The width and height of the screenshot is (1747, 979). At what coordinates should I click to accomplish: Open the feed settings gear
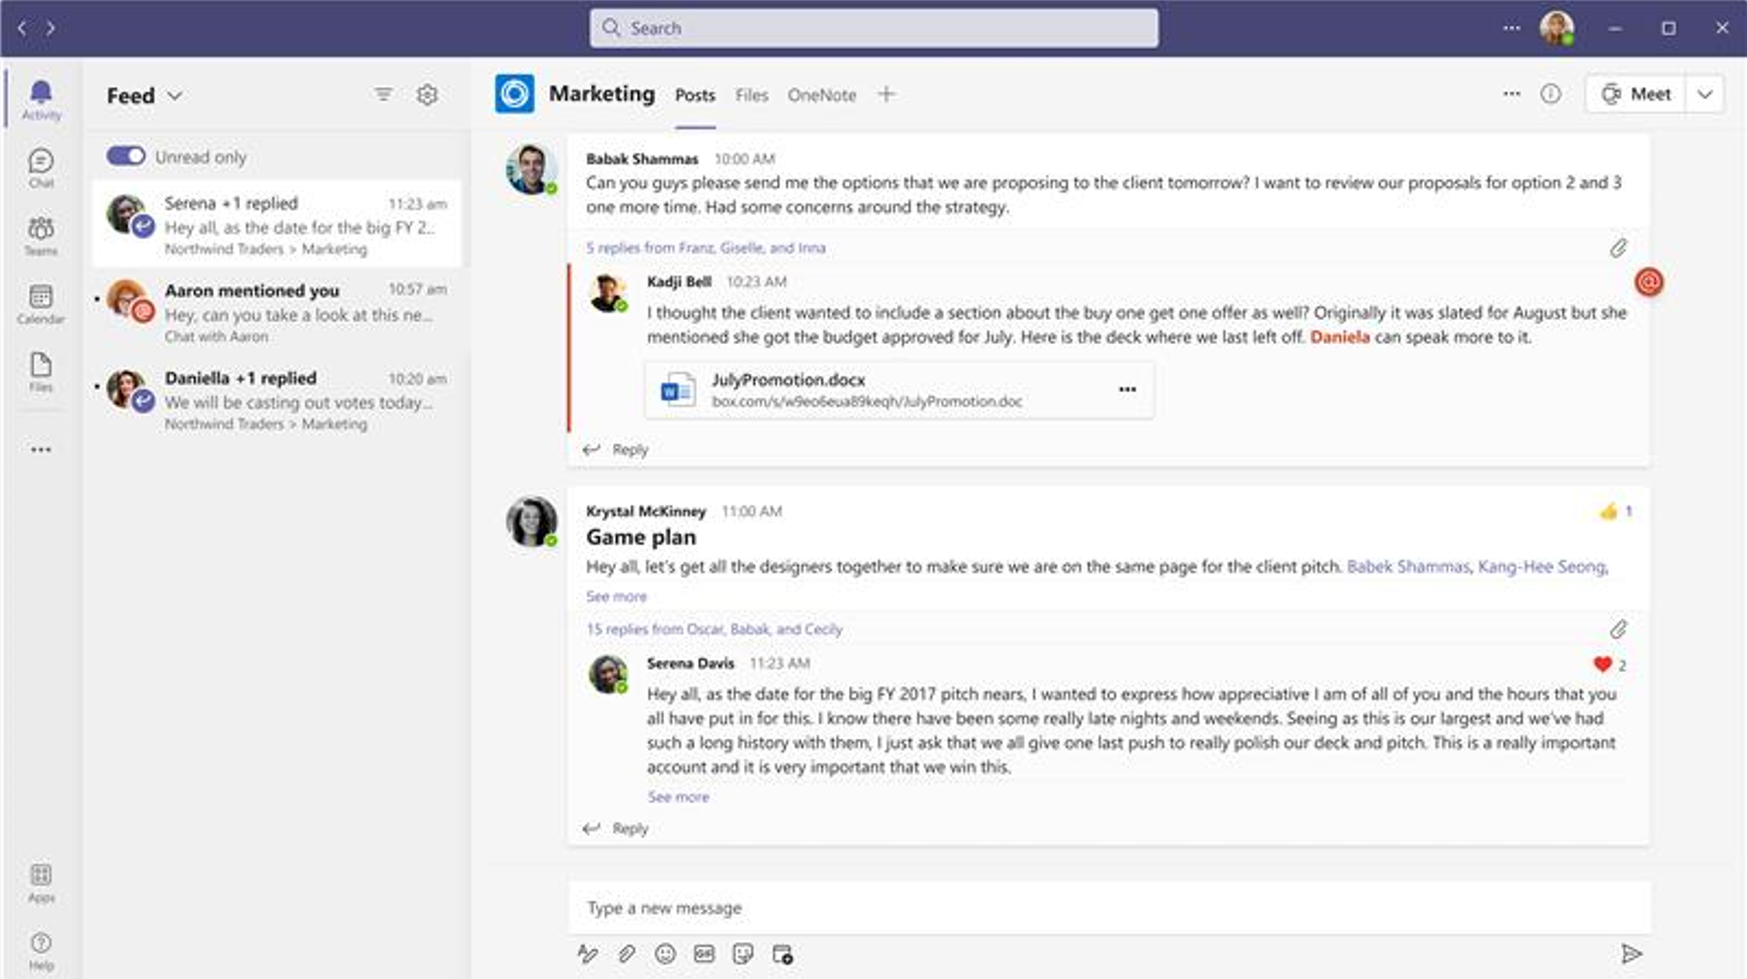427,93
